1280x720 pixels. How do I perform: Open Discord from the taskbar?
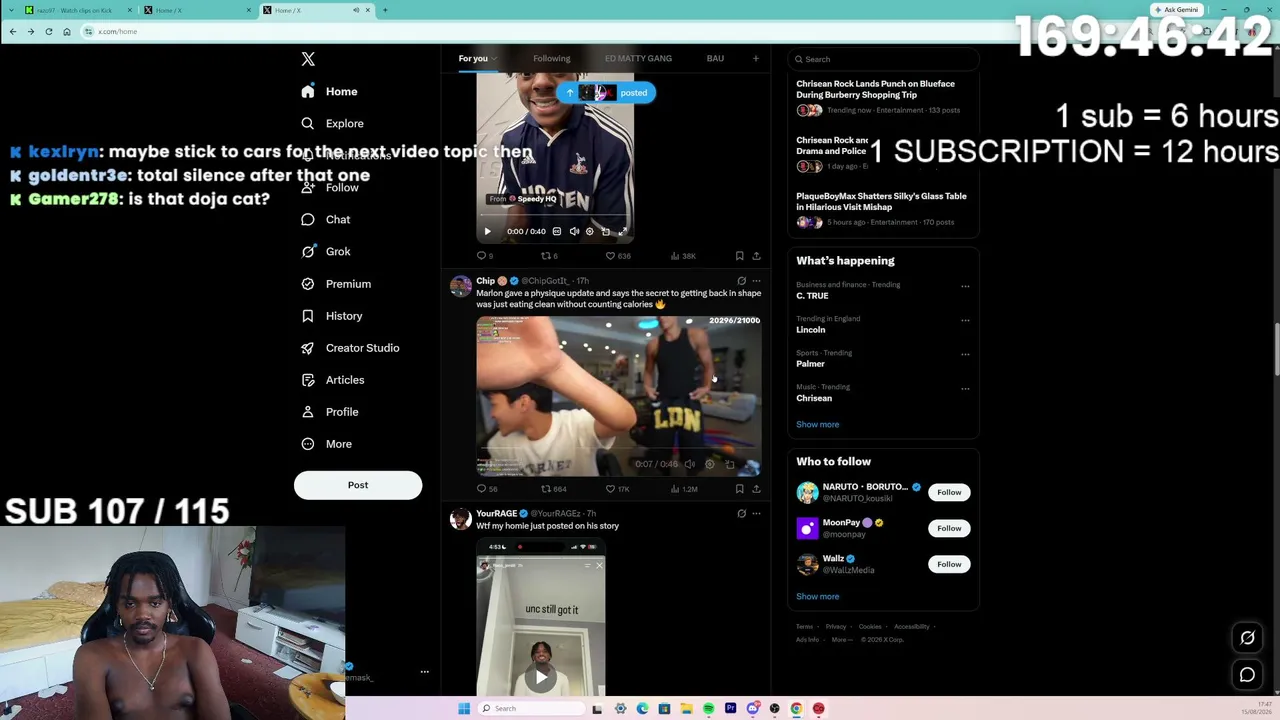[752, 708]
